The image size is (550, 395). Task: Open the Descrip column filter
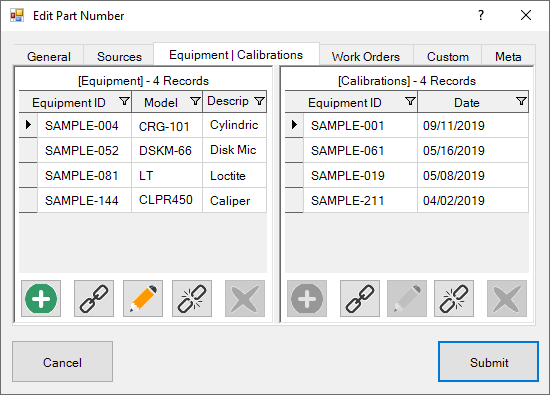[259, 101]
